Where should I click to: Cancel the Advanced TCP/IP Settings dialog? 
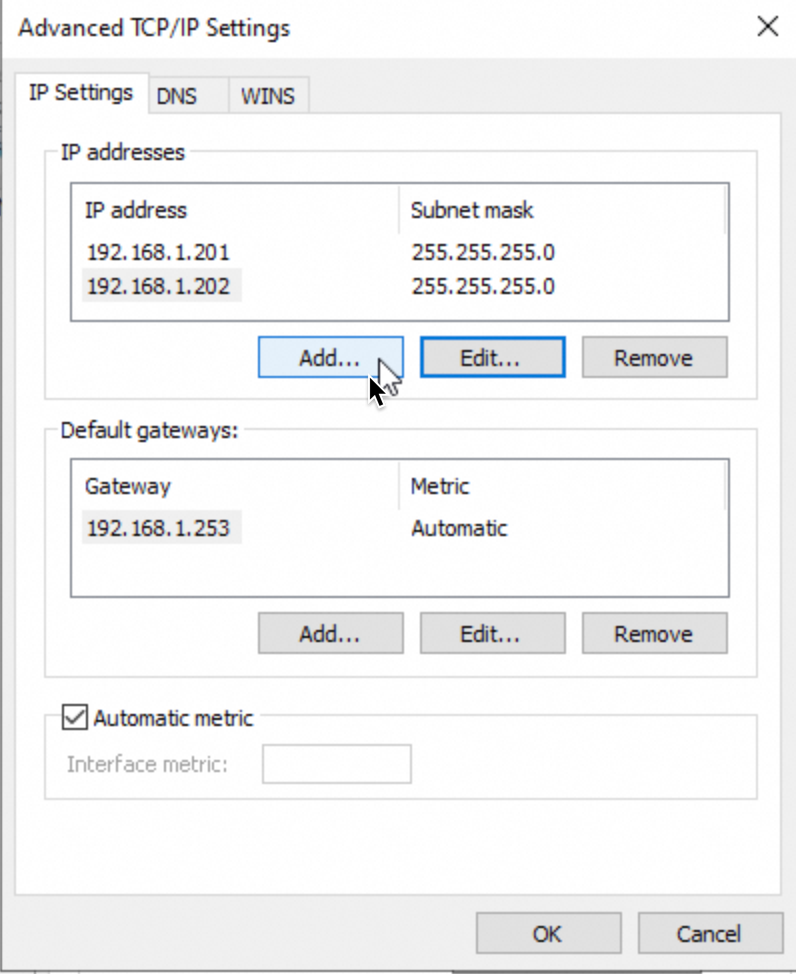(710, 933)
